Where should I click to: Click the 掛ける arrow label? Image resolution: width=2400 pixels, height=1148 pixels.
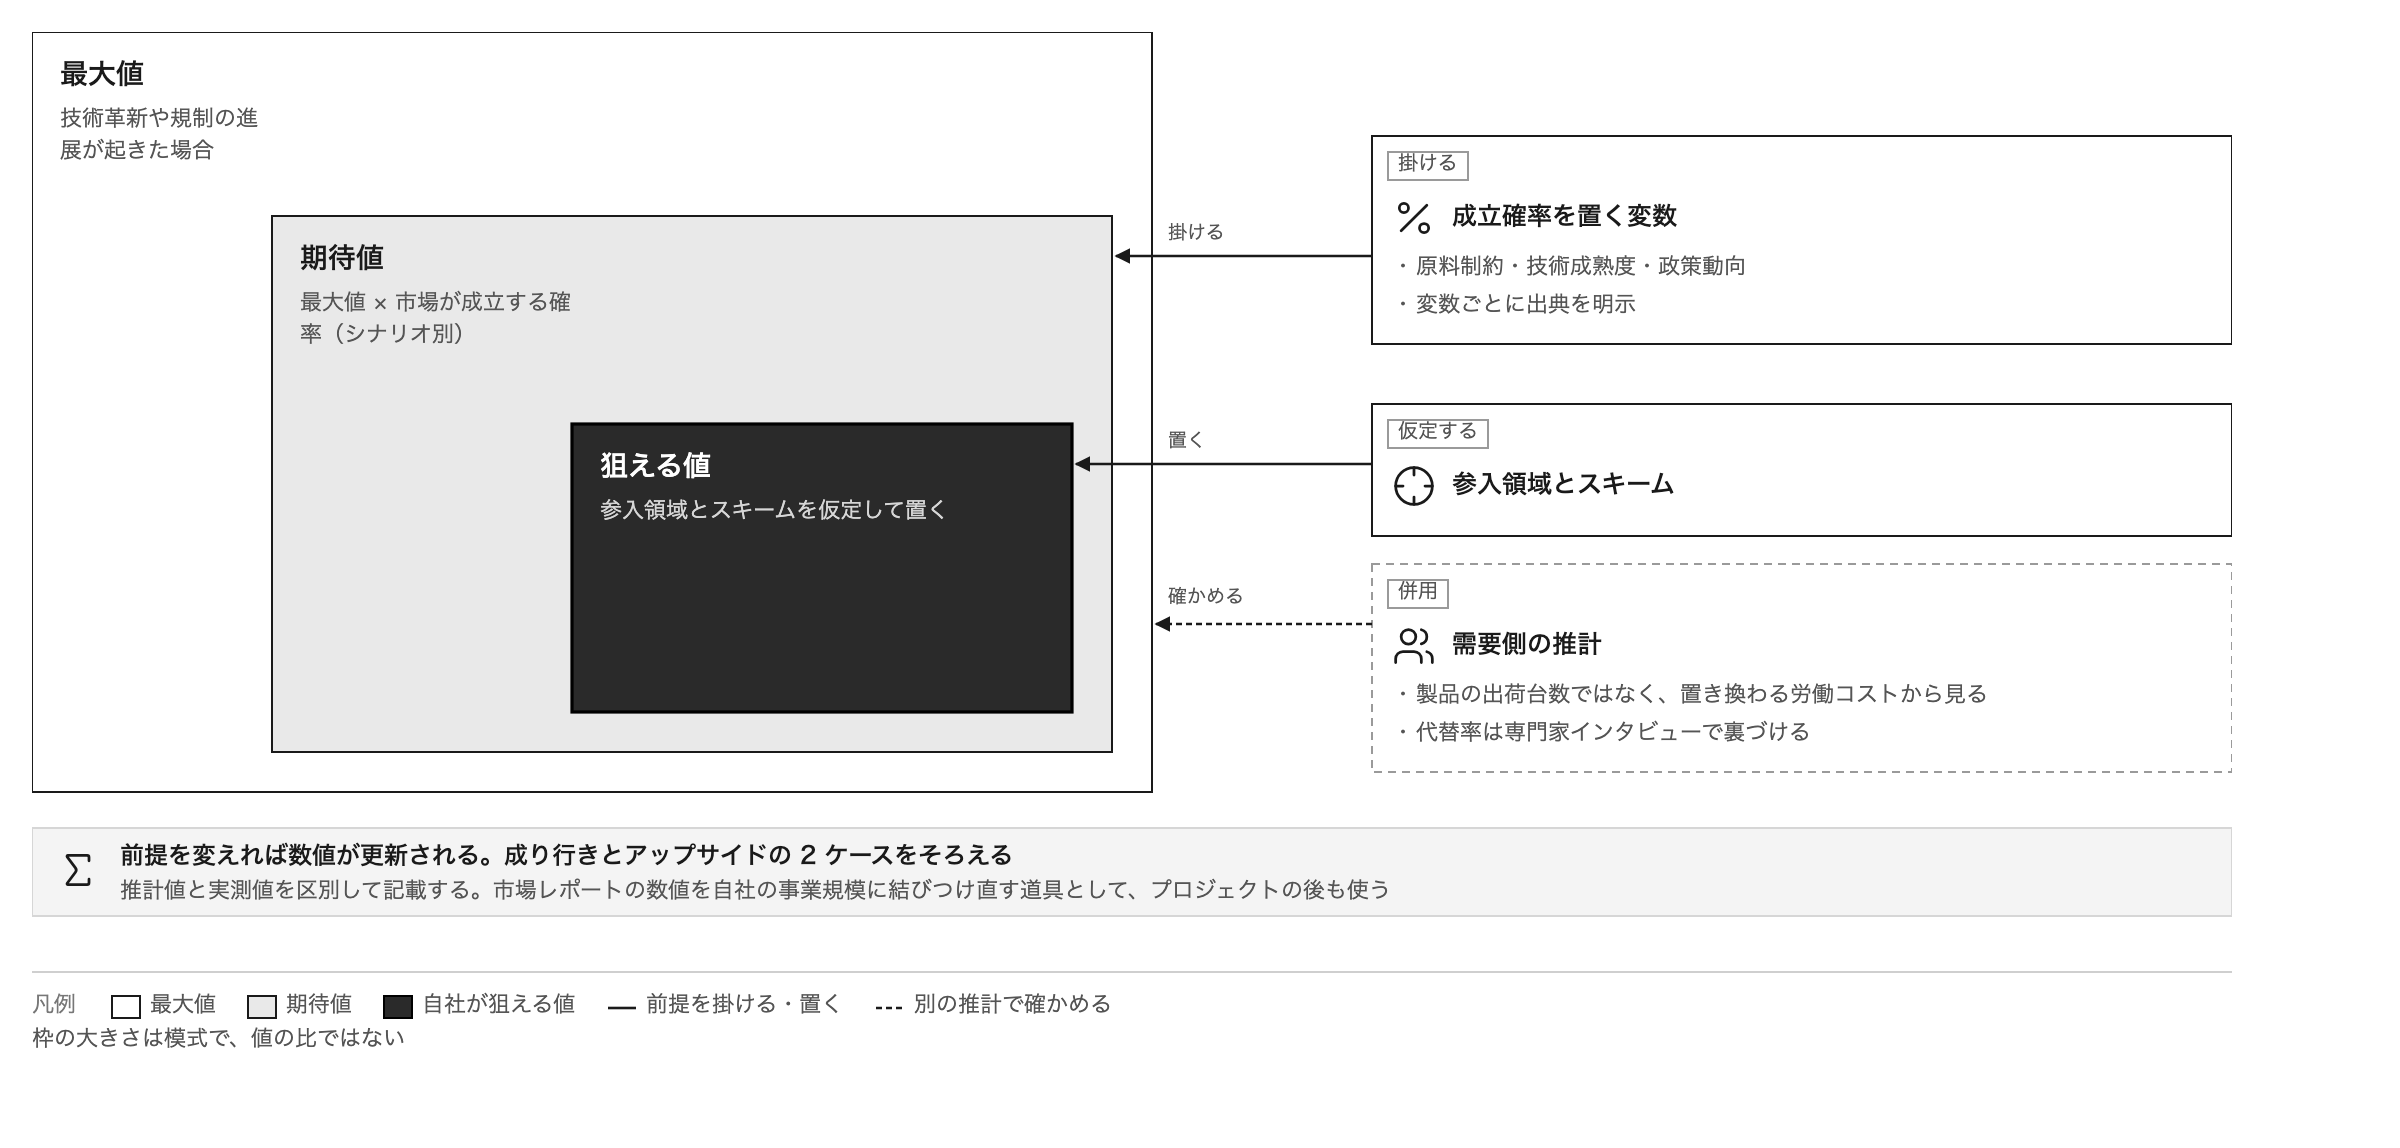tap(1196, 232)
